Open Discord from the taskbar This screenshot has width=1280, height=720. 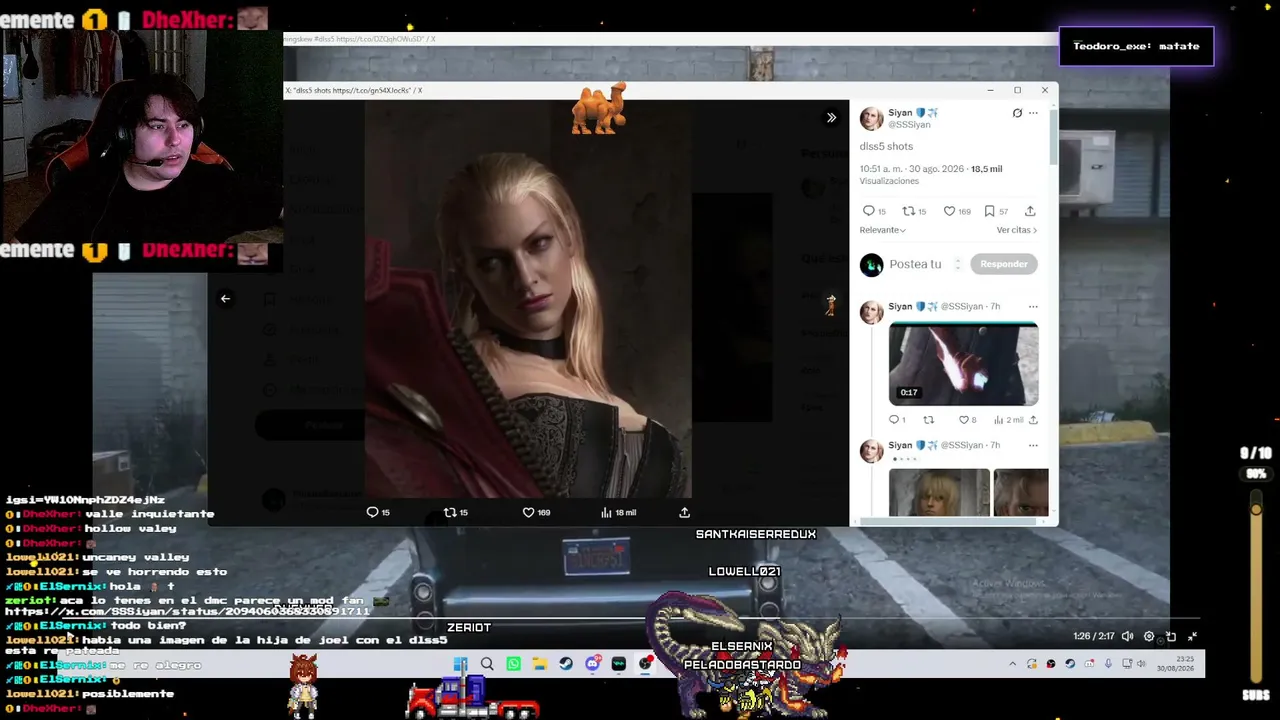coord(593,664)
